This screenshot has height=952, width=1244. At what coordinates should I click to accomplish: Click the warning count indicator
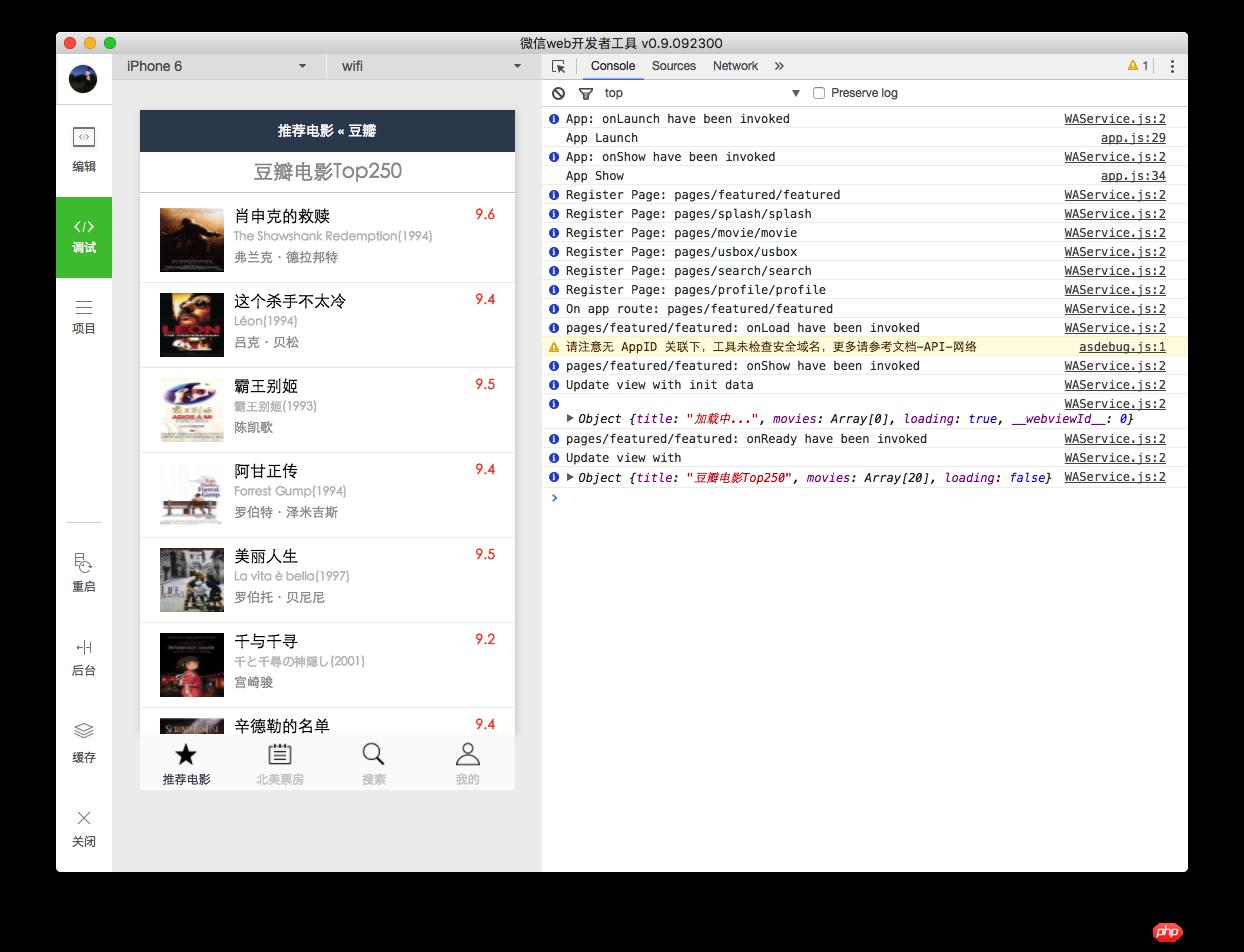[1138, 66]
